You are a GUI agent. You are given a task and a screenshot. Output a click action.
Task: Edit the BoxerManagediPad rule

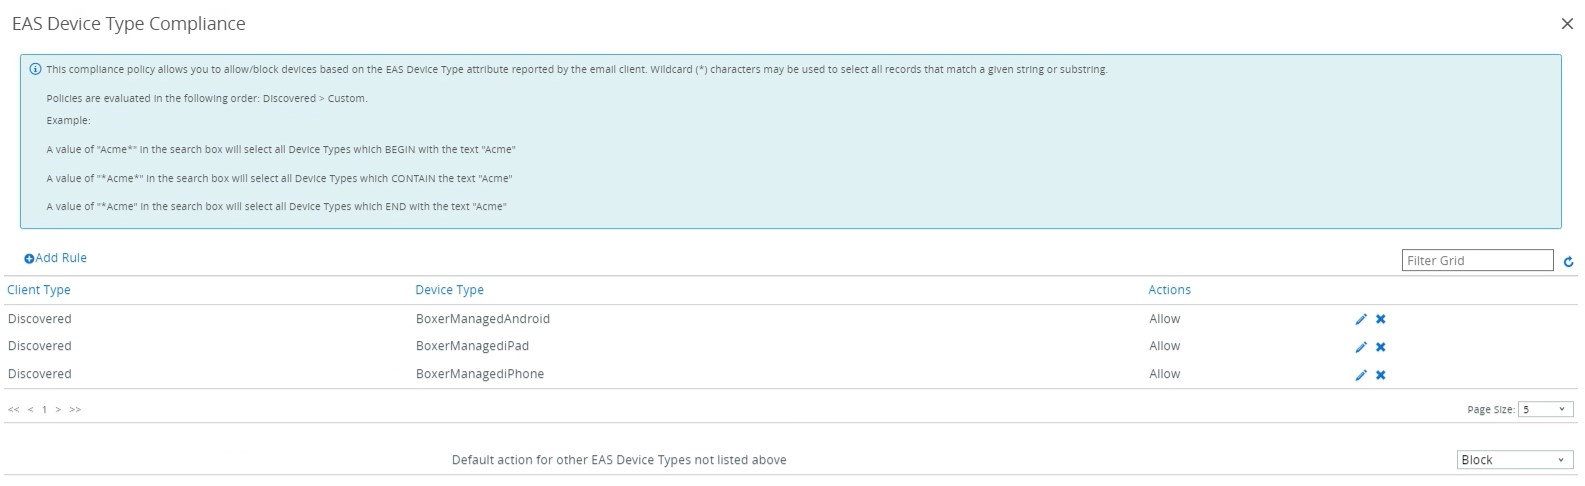pos(1360,347)
